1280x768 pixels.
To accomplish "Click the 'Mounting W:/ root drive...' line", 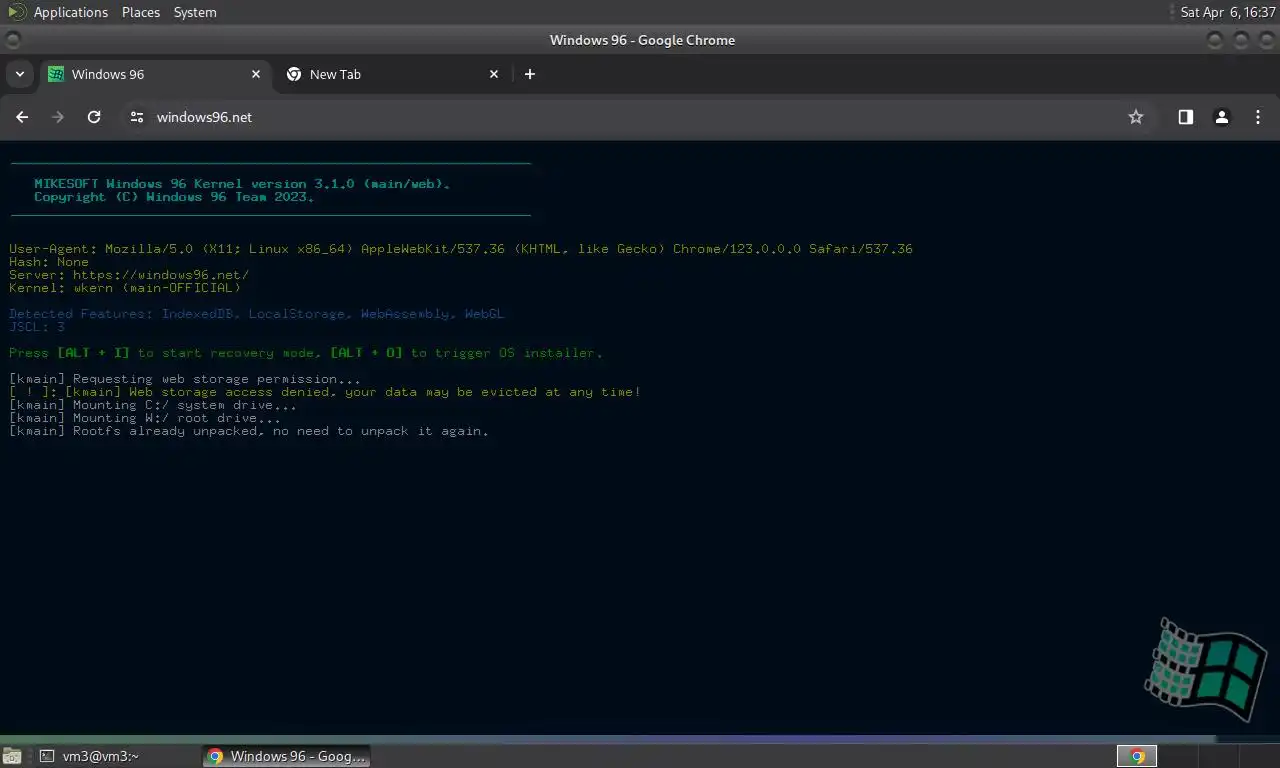I will coord(145,418).
